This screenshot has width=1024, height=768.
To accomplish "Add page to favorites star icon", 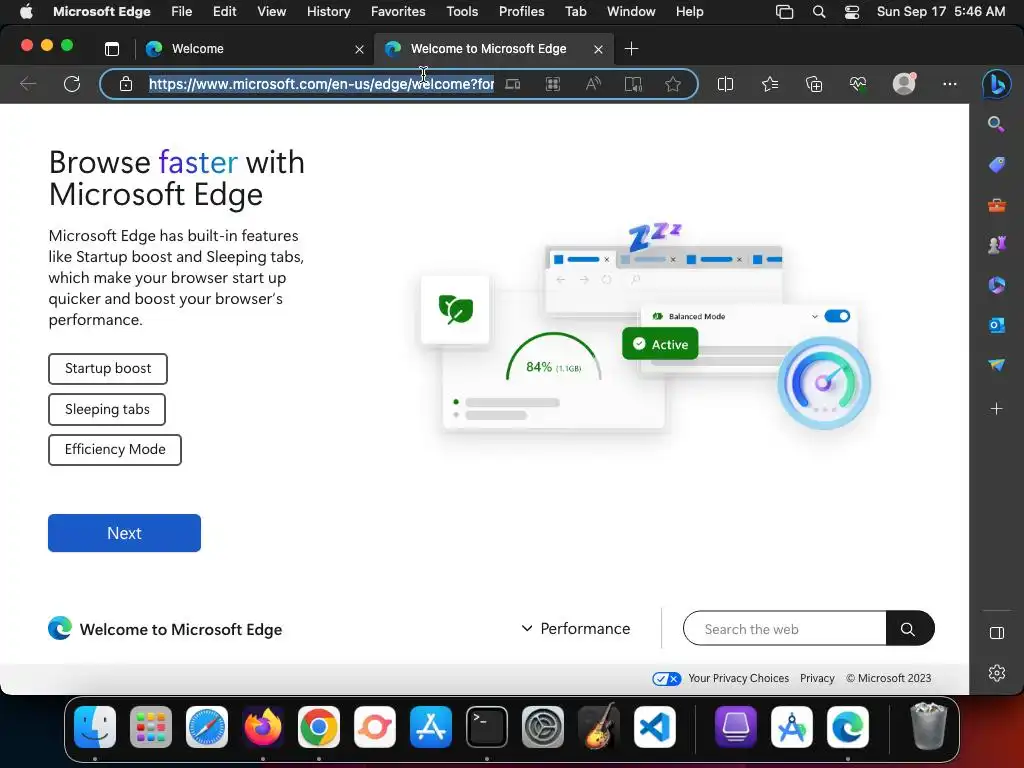I will point(673,84).
